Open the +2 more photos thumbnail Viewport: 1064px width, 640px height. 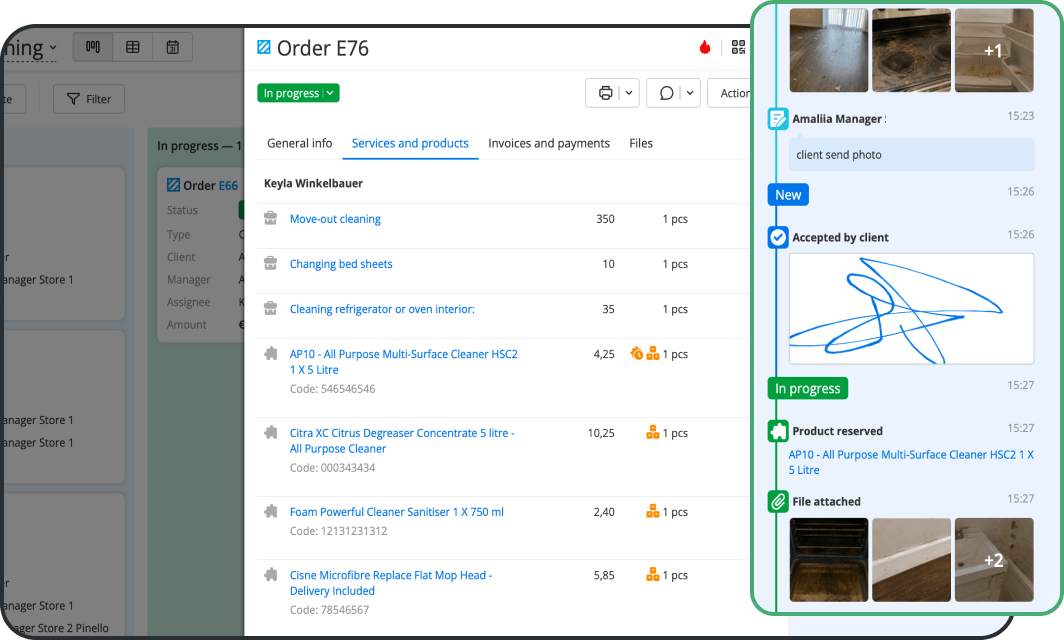[x=994, y=560]
